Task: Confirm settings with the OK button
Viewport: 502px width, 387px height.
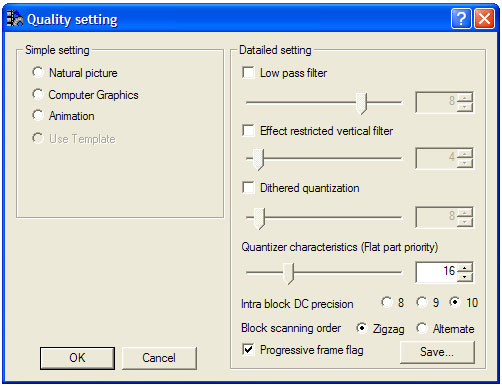Action: pyautogui.click(x=77, y=358)
